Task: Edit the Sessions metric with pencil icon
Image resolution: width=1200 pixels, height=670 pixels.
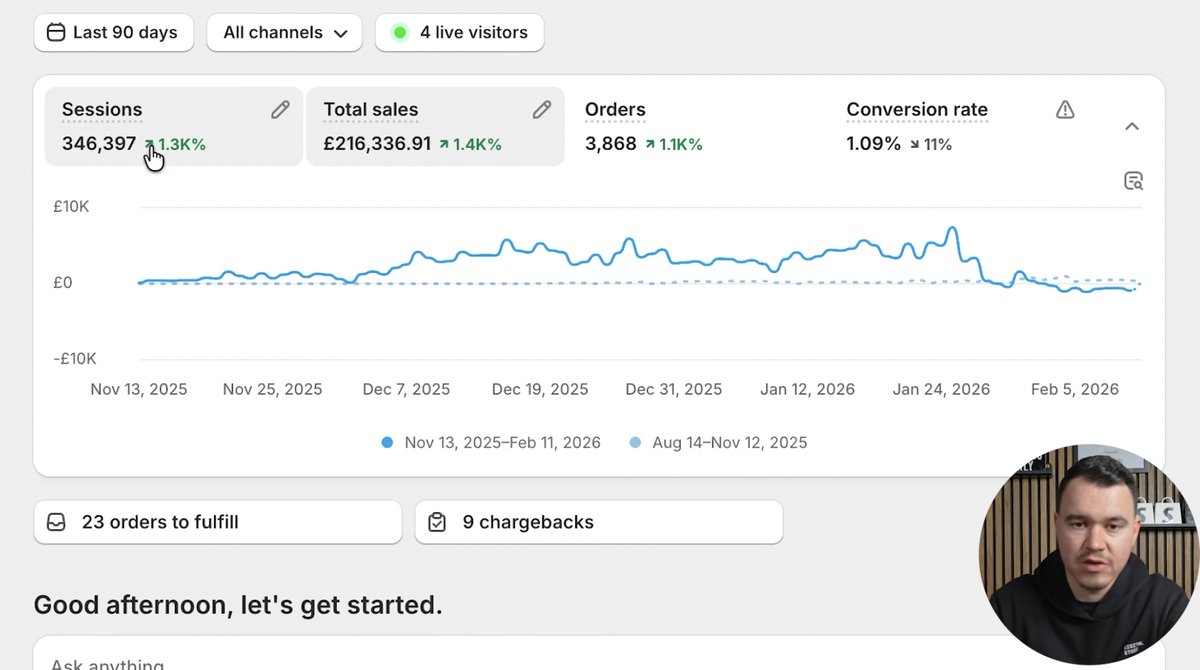Action: [280, 110]
